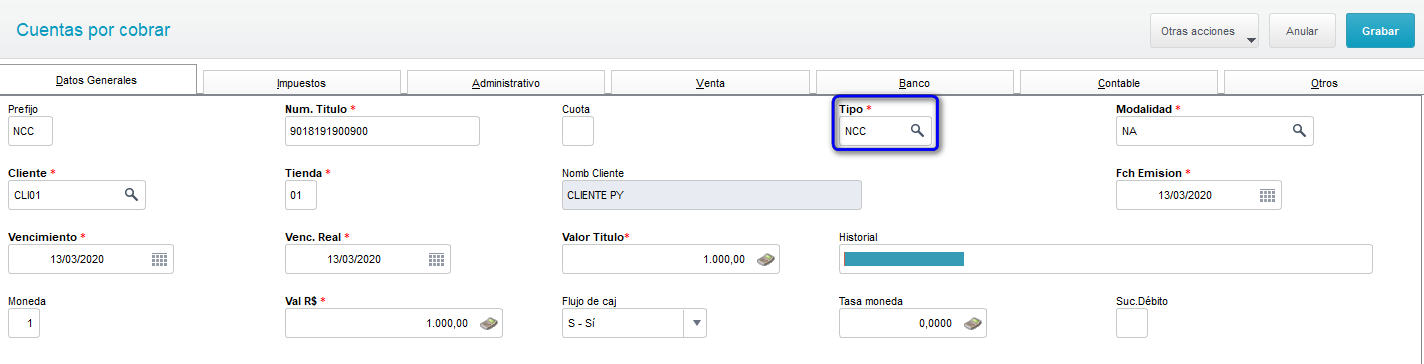Image resolution: width=1424 pixels, height=364 pixels.
Task: Click the Nomb Cliente field
Action: [712, 195]
